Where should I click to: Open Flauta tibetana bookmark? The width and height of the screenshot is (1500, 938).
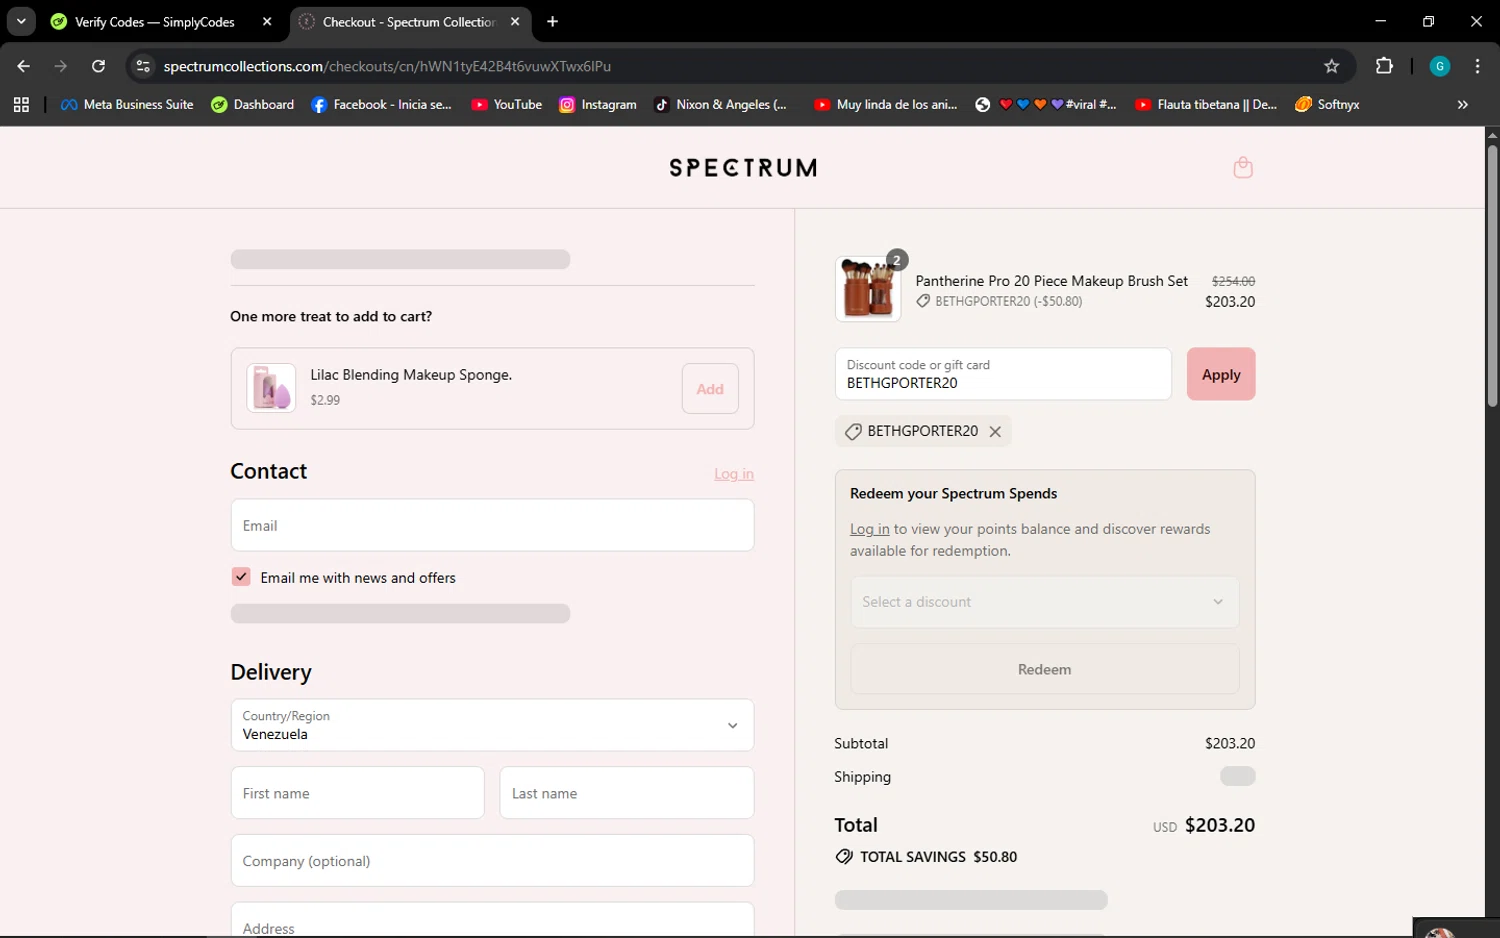point(1206,104)
